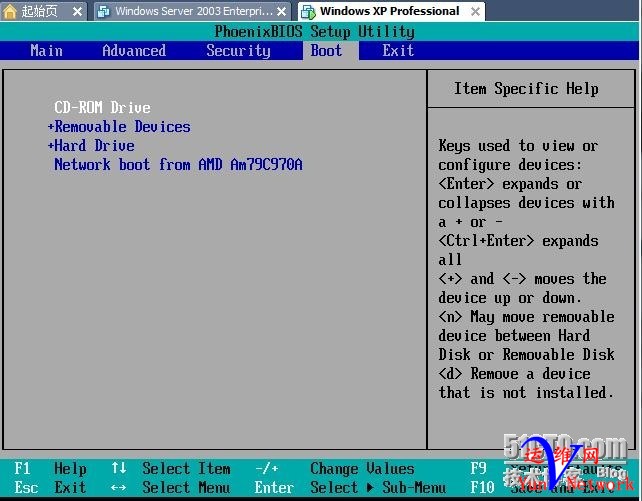The image size is (642, 501).
Task: Click the F9 key label
Action: click(478, 469)
